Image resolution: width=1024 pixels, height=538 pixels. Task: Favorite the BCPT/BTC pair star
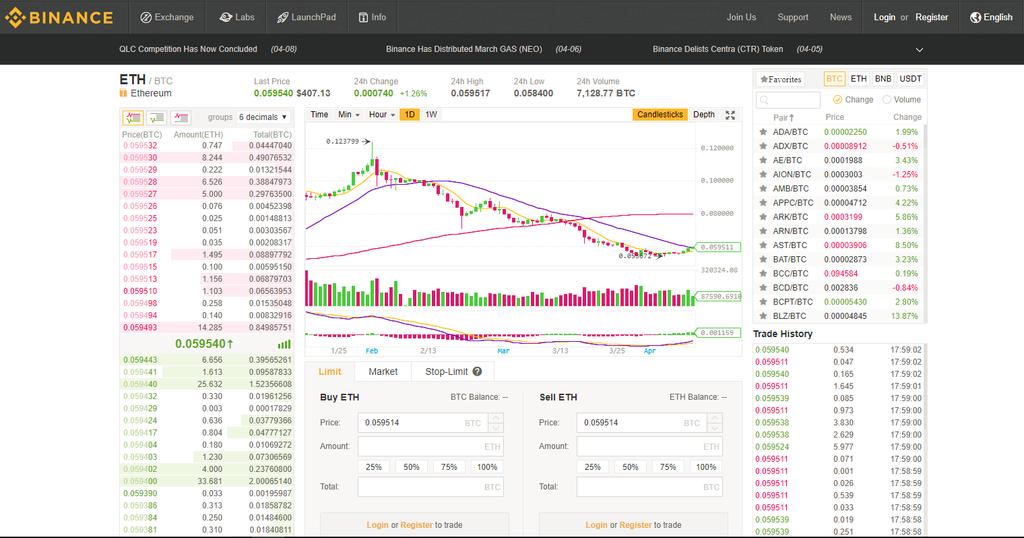763,302
